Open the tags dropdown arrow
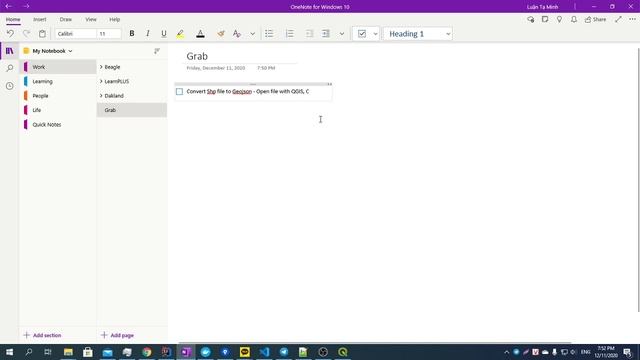The height and width of the screenshot is (360, 640). (376, 33)
